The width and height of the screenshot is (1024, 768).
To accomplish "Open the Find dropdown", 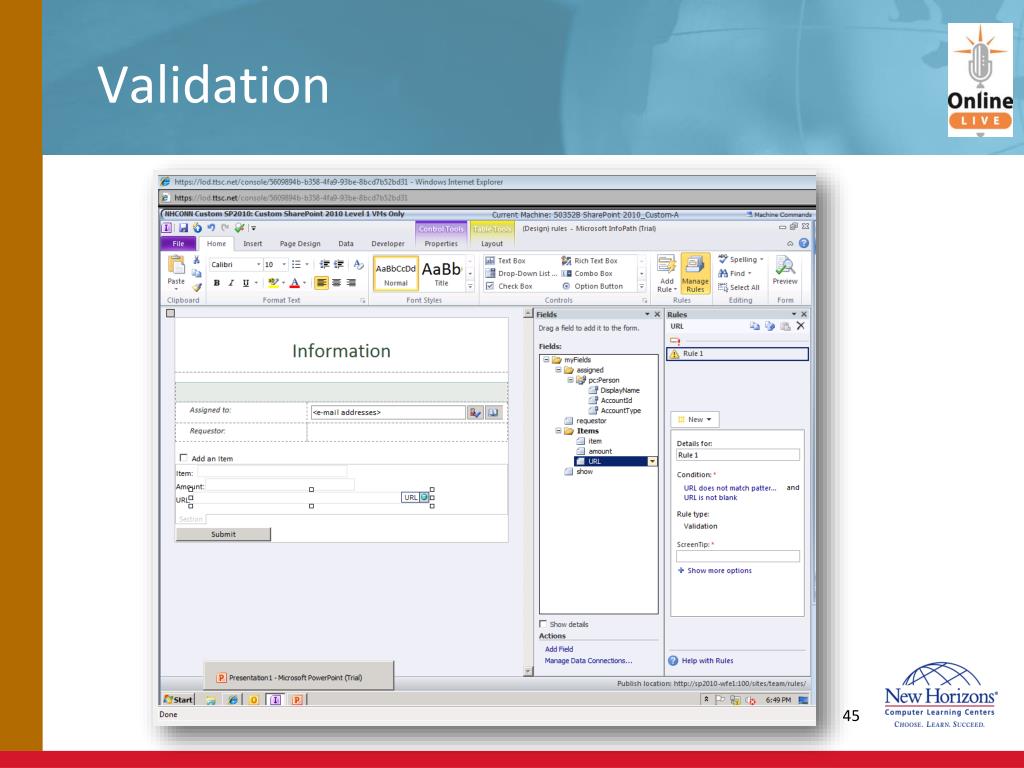I will [735, 274].
